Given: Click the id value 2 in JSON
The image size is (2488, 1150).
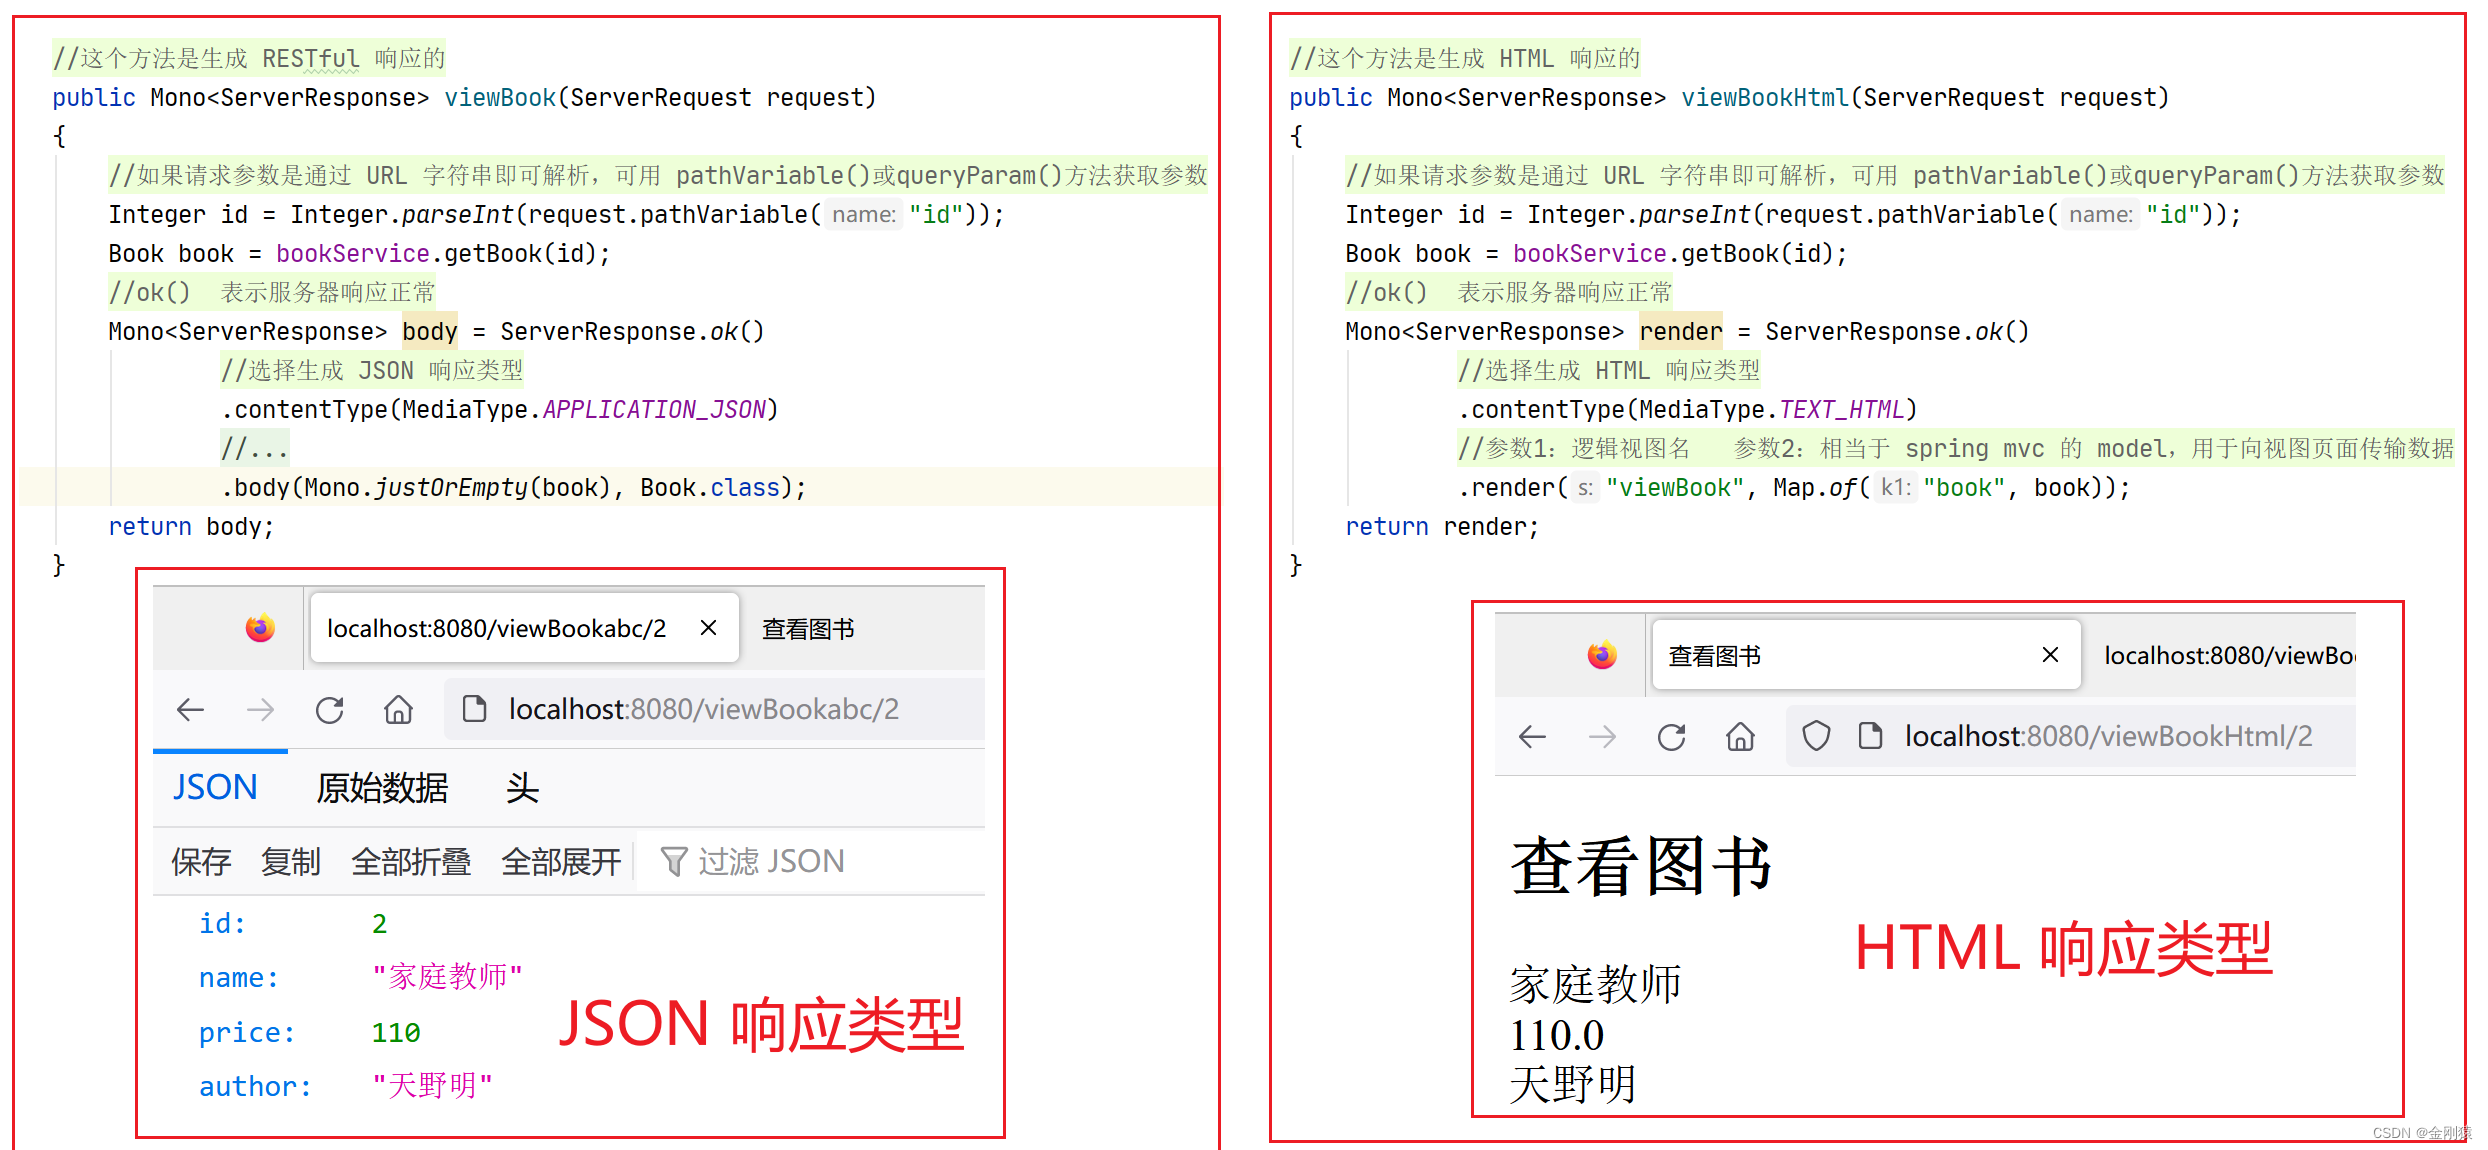Looking at the screenshot, I should [379, 924].
